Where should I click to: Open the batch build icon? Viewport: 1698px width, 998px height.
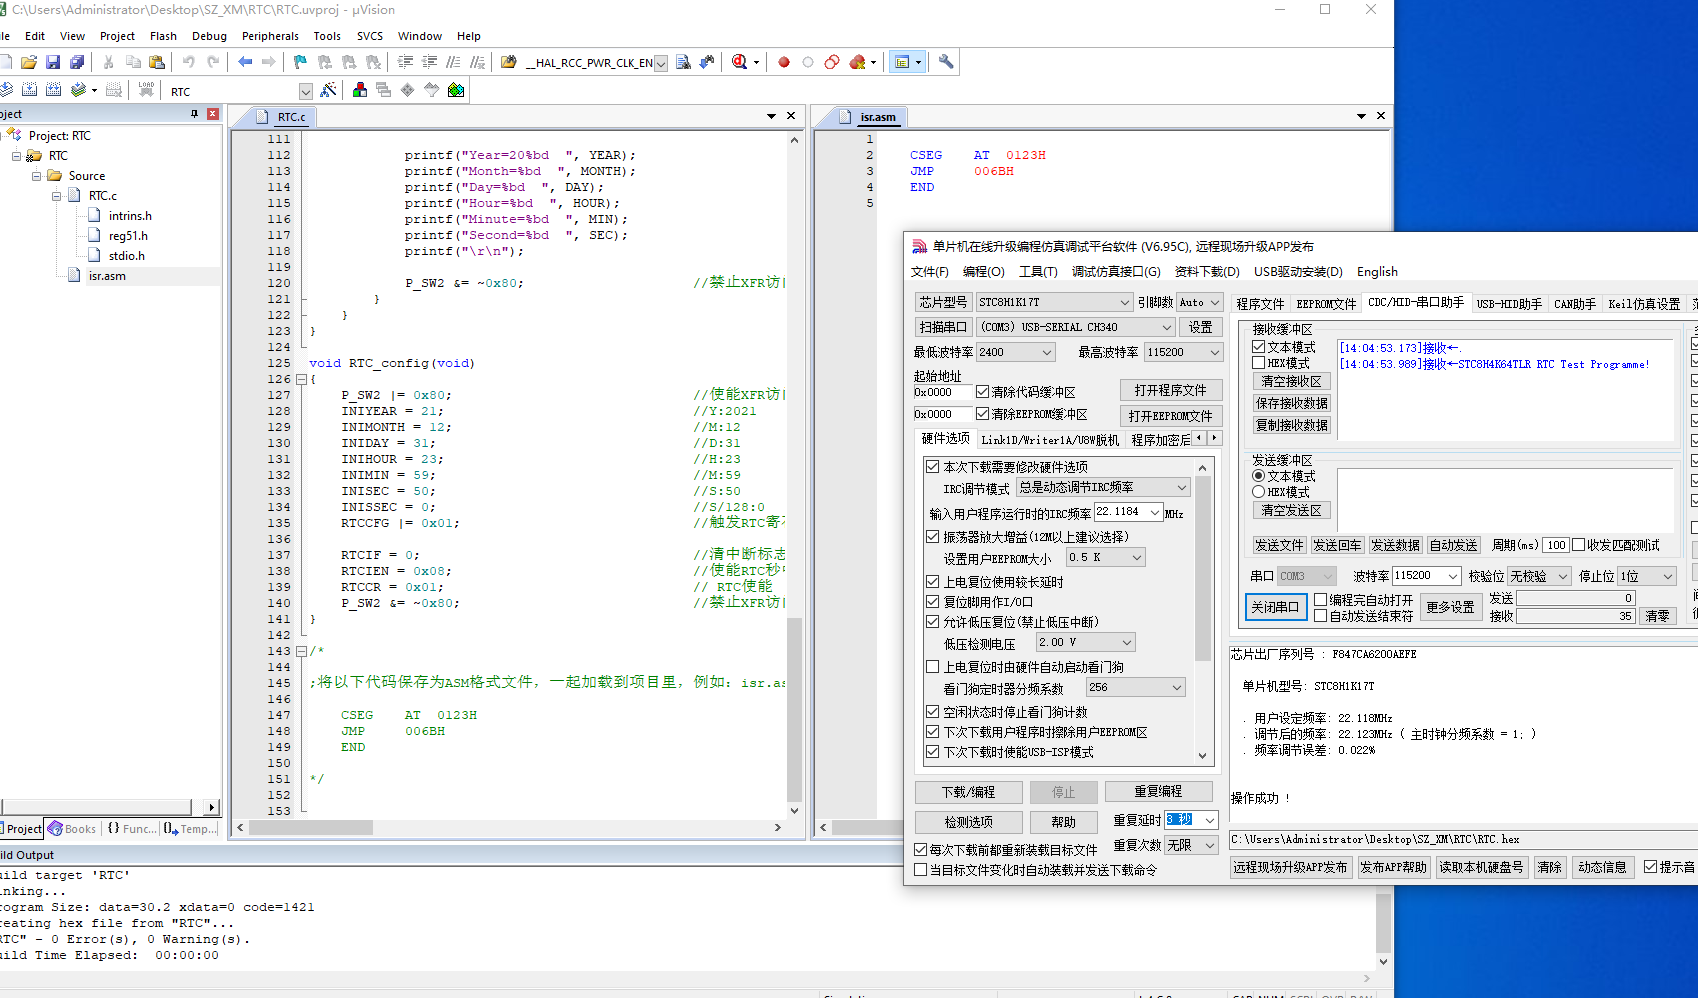click(78, 90)
